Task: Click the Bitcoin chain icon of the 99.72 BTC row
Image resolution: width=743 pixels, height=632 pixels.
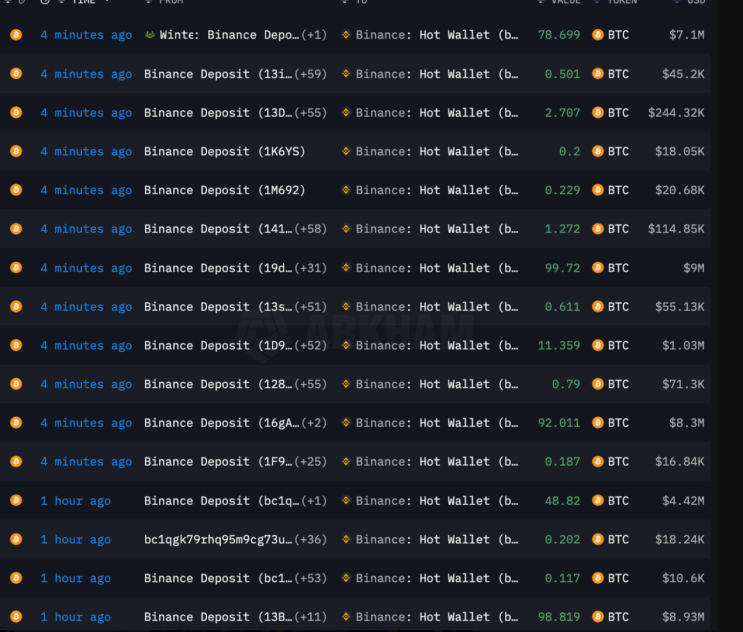Action: (x=16, y=268)
